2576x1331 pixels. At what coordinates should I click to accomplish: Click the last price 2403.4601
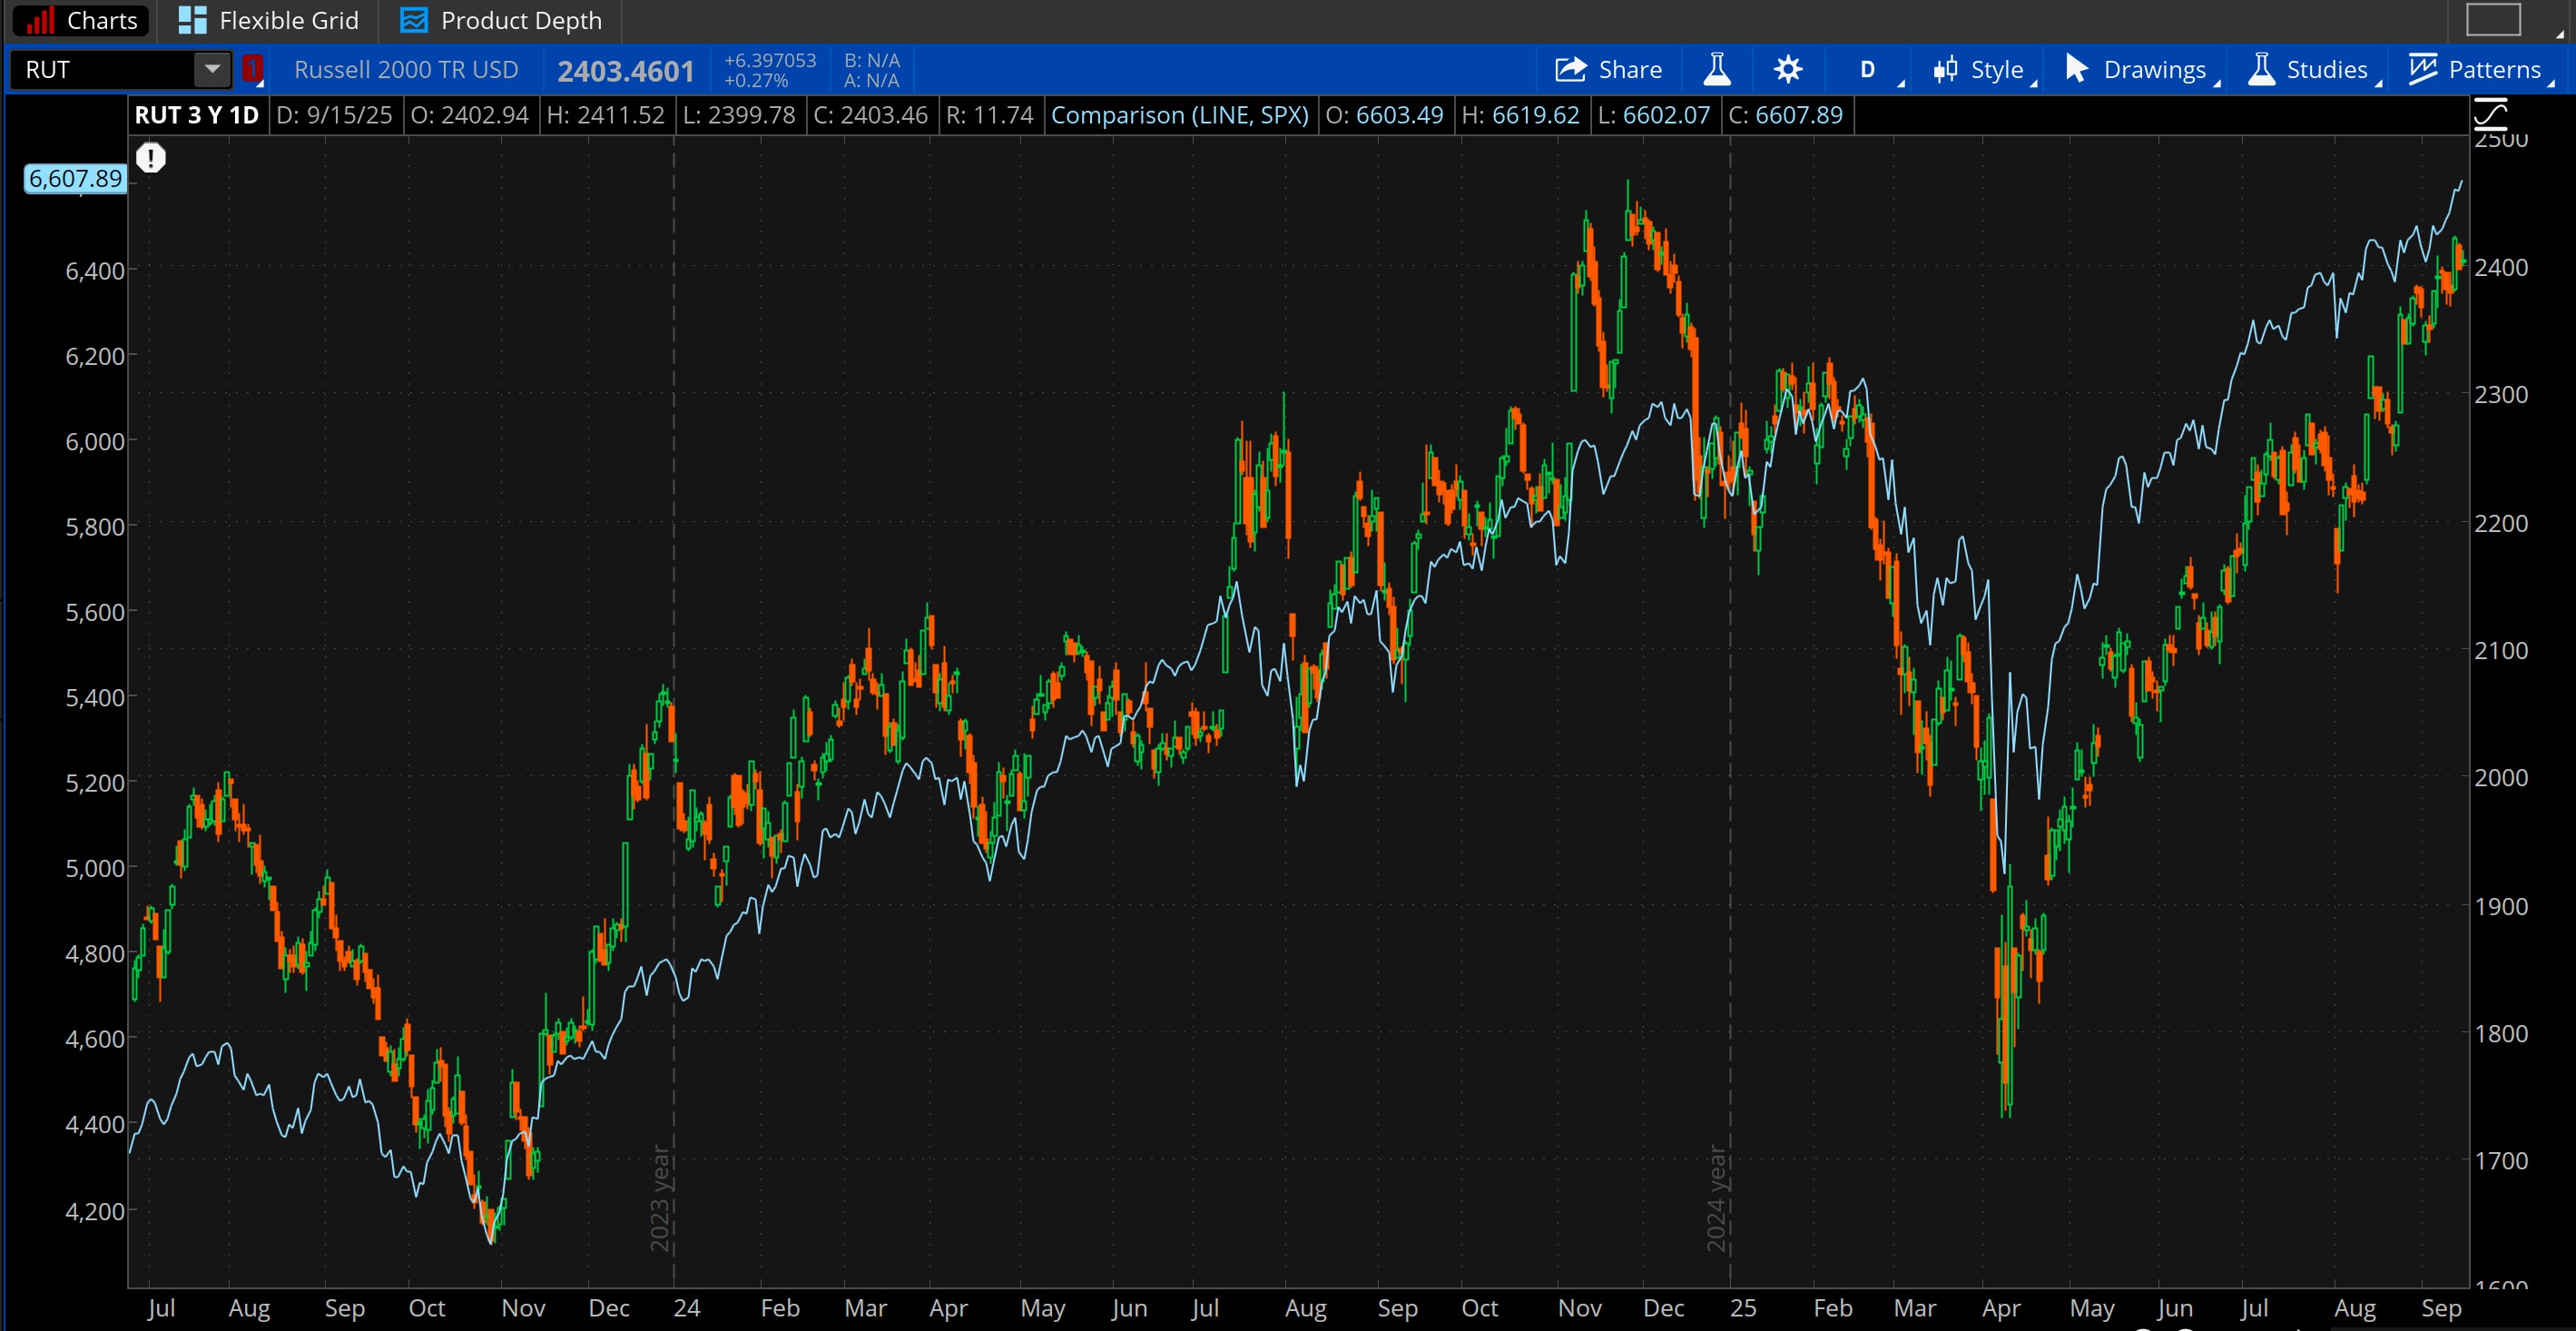625,71
